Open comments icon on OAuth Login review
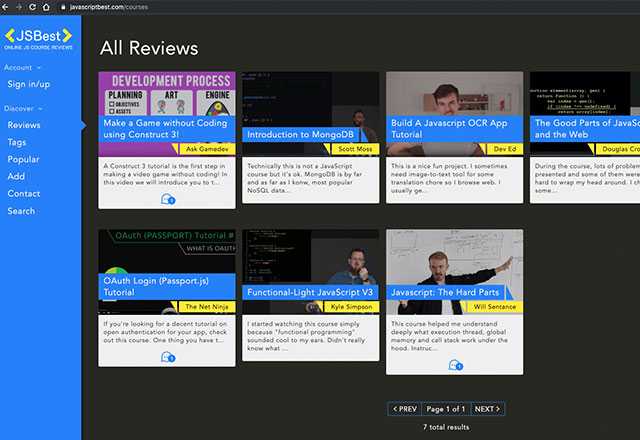The height and width of the screenshot is (440, 640). [x=168, y=357]
